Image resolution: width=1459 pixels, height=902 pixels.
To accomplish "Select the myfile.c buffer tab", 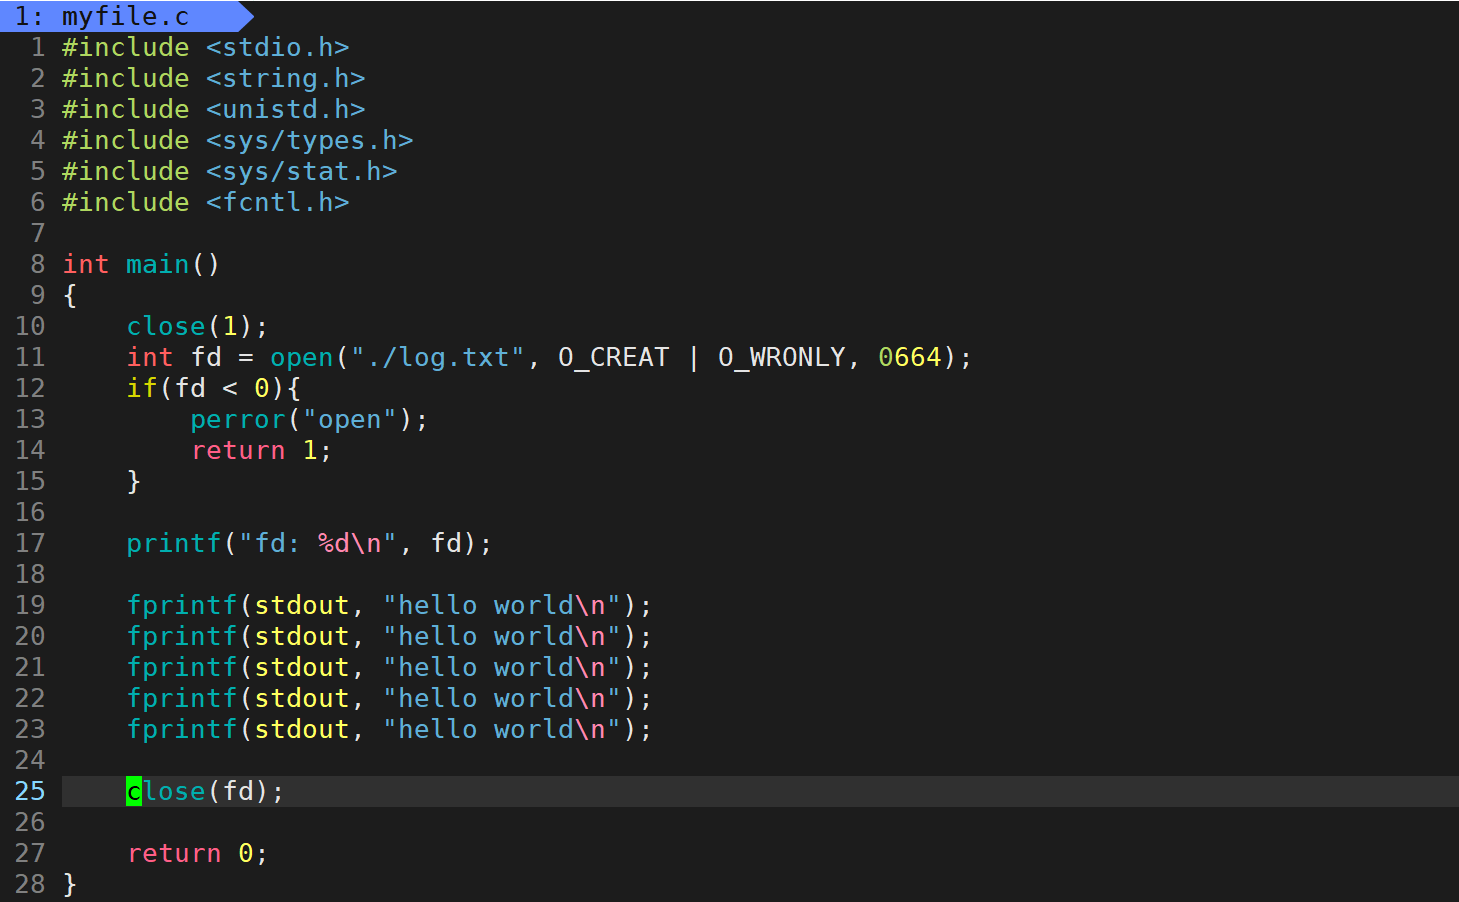I will [124, 16].
